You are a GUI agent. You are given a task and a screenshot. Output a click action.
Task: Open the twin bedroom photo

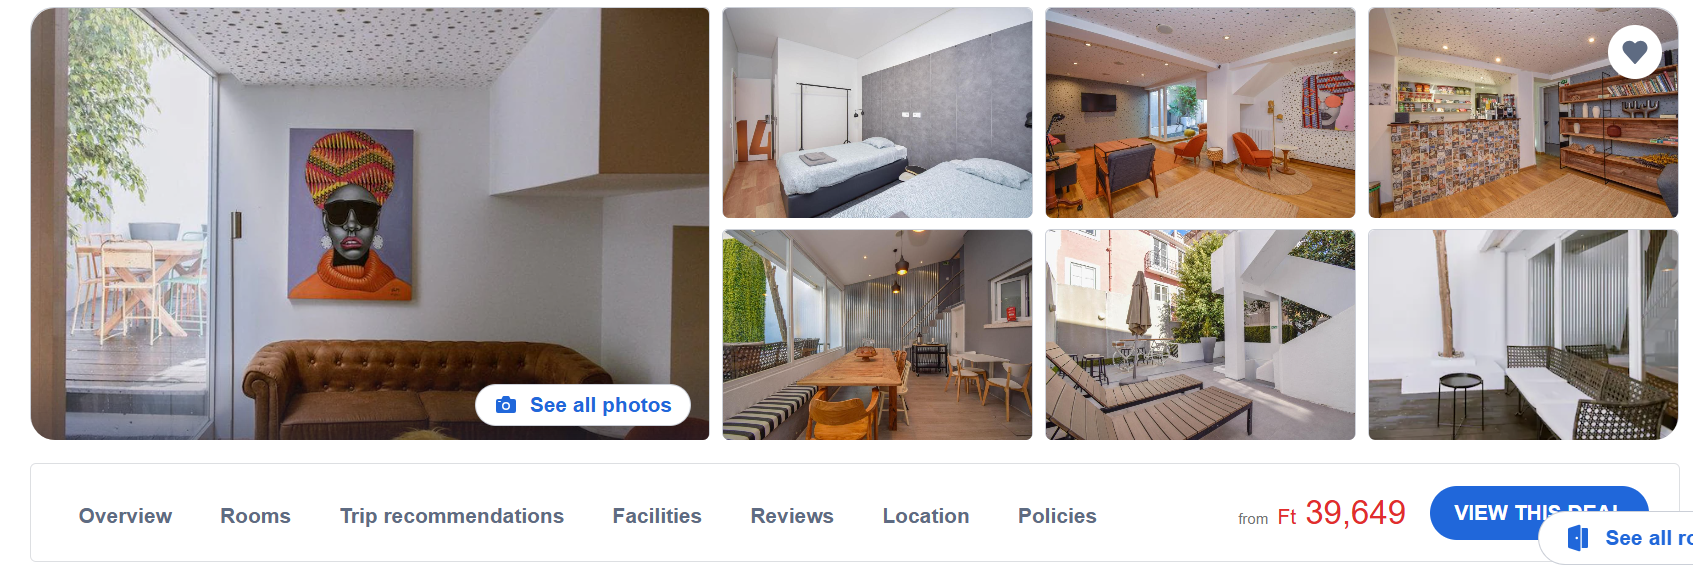pyautogui.click(x=877, y=113)
